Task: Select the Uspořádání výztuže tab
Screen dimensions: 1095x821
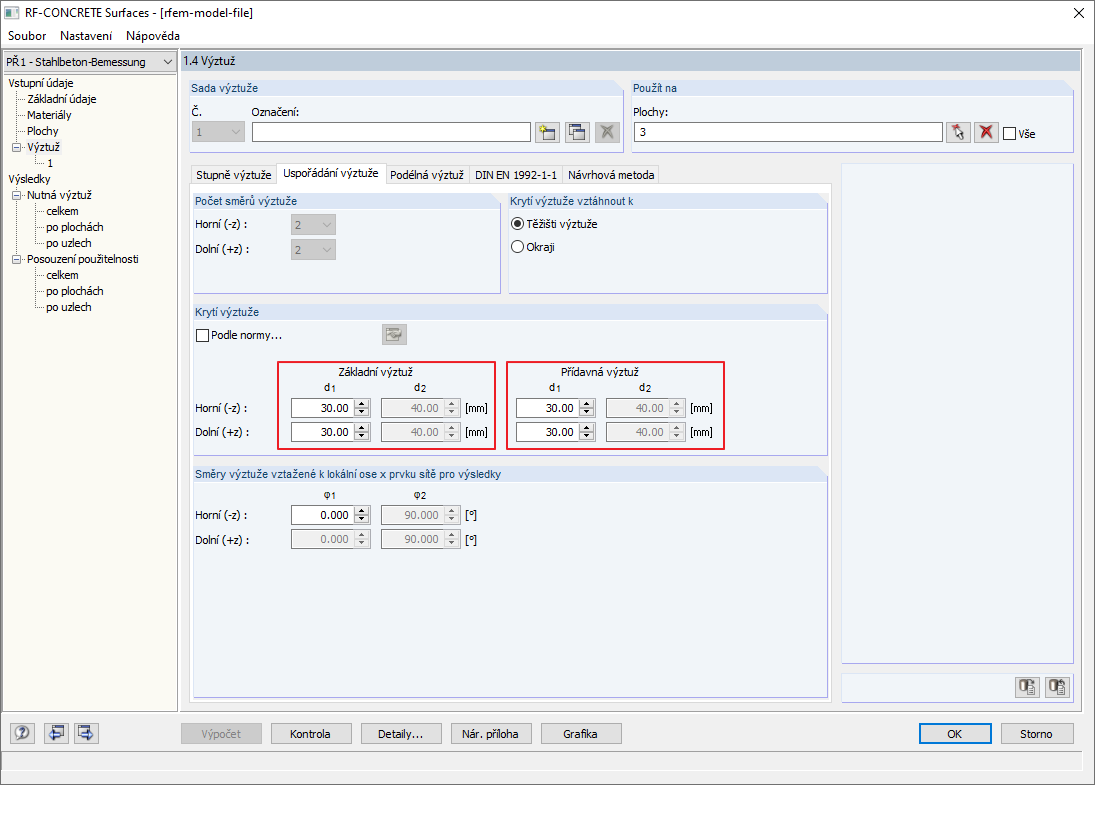Action: [x=330, y=173]
